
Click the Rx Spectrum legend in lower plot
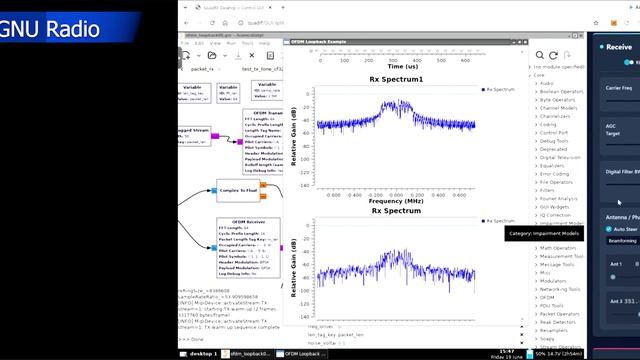(x=498, y=221)
